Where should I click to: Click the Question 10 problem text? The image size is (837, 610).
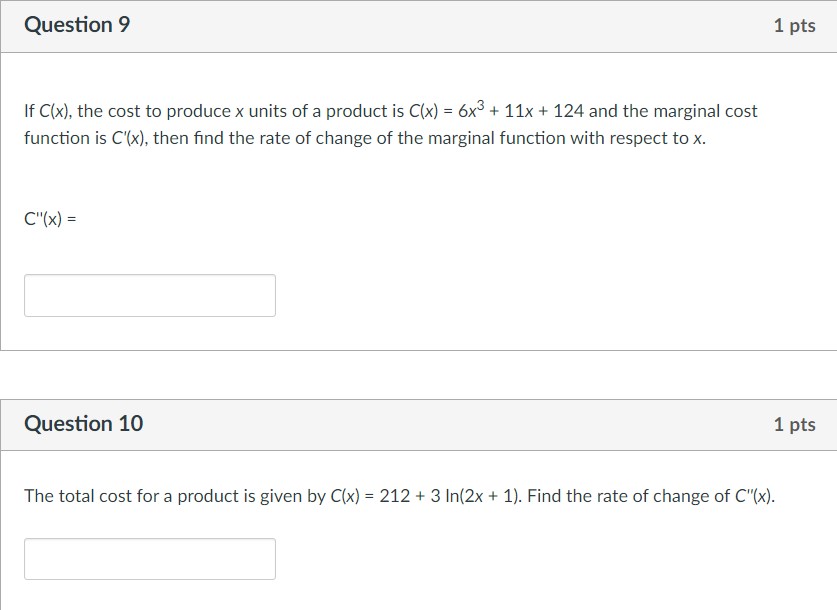click(x=400, y=495)
